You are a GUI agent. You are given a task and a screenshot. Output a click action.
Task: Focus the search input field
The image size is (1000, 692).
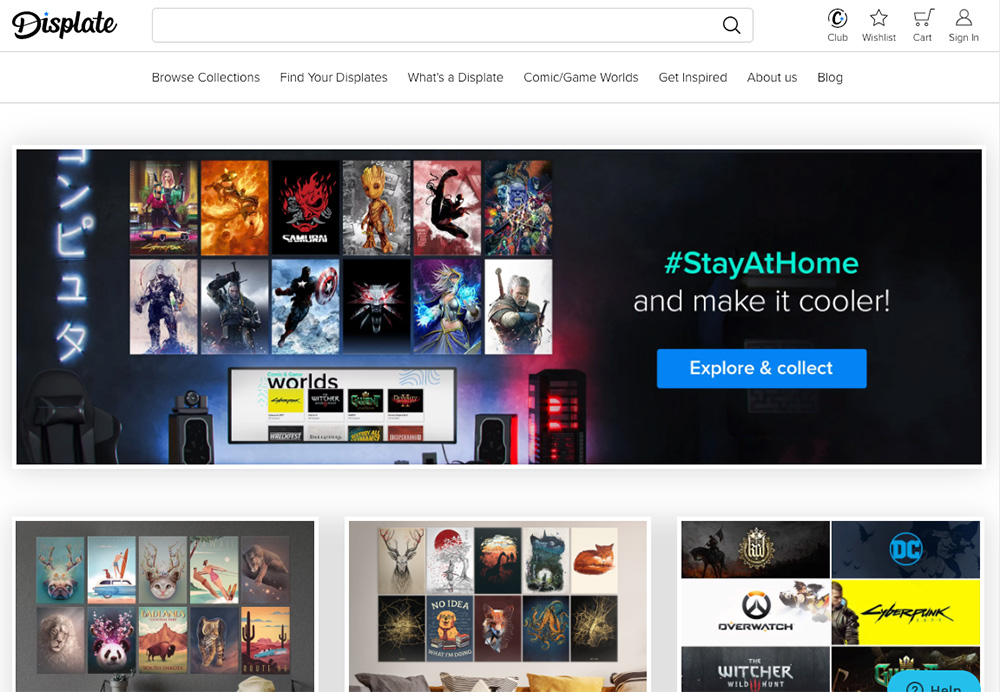(x=437, y=26)
